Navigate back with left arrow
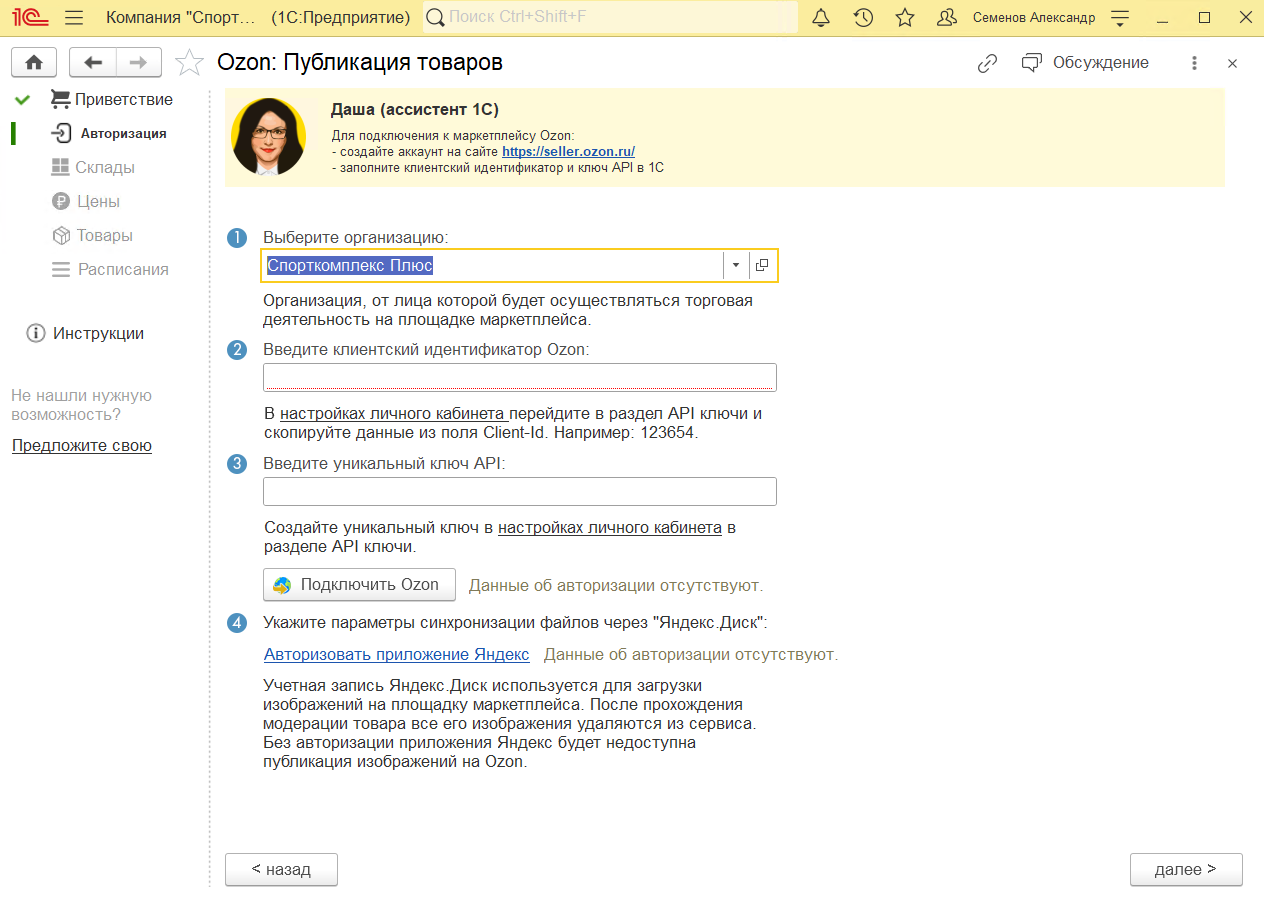The height and width of the screenshot is (900, 1264). [93, 62]
